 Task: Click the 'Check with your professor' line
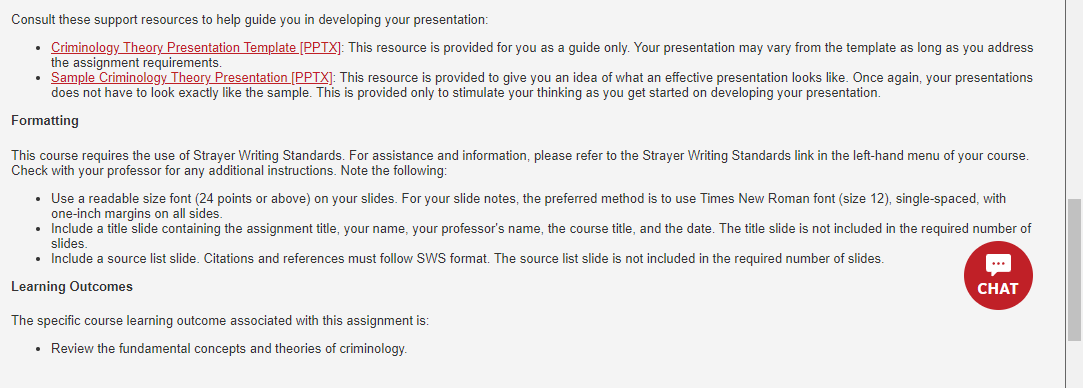click(229, 170)
